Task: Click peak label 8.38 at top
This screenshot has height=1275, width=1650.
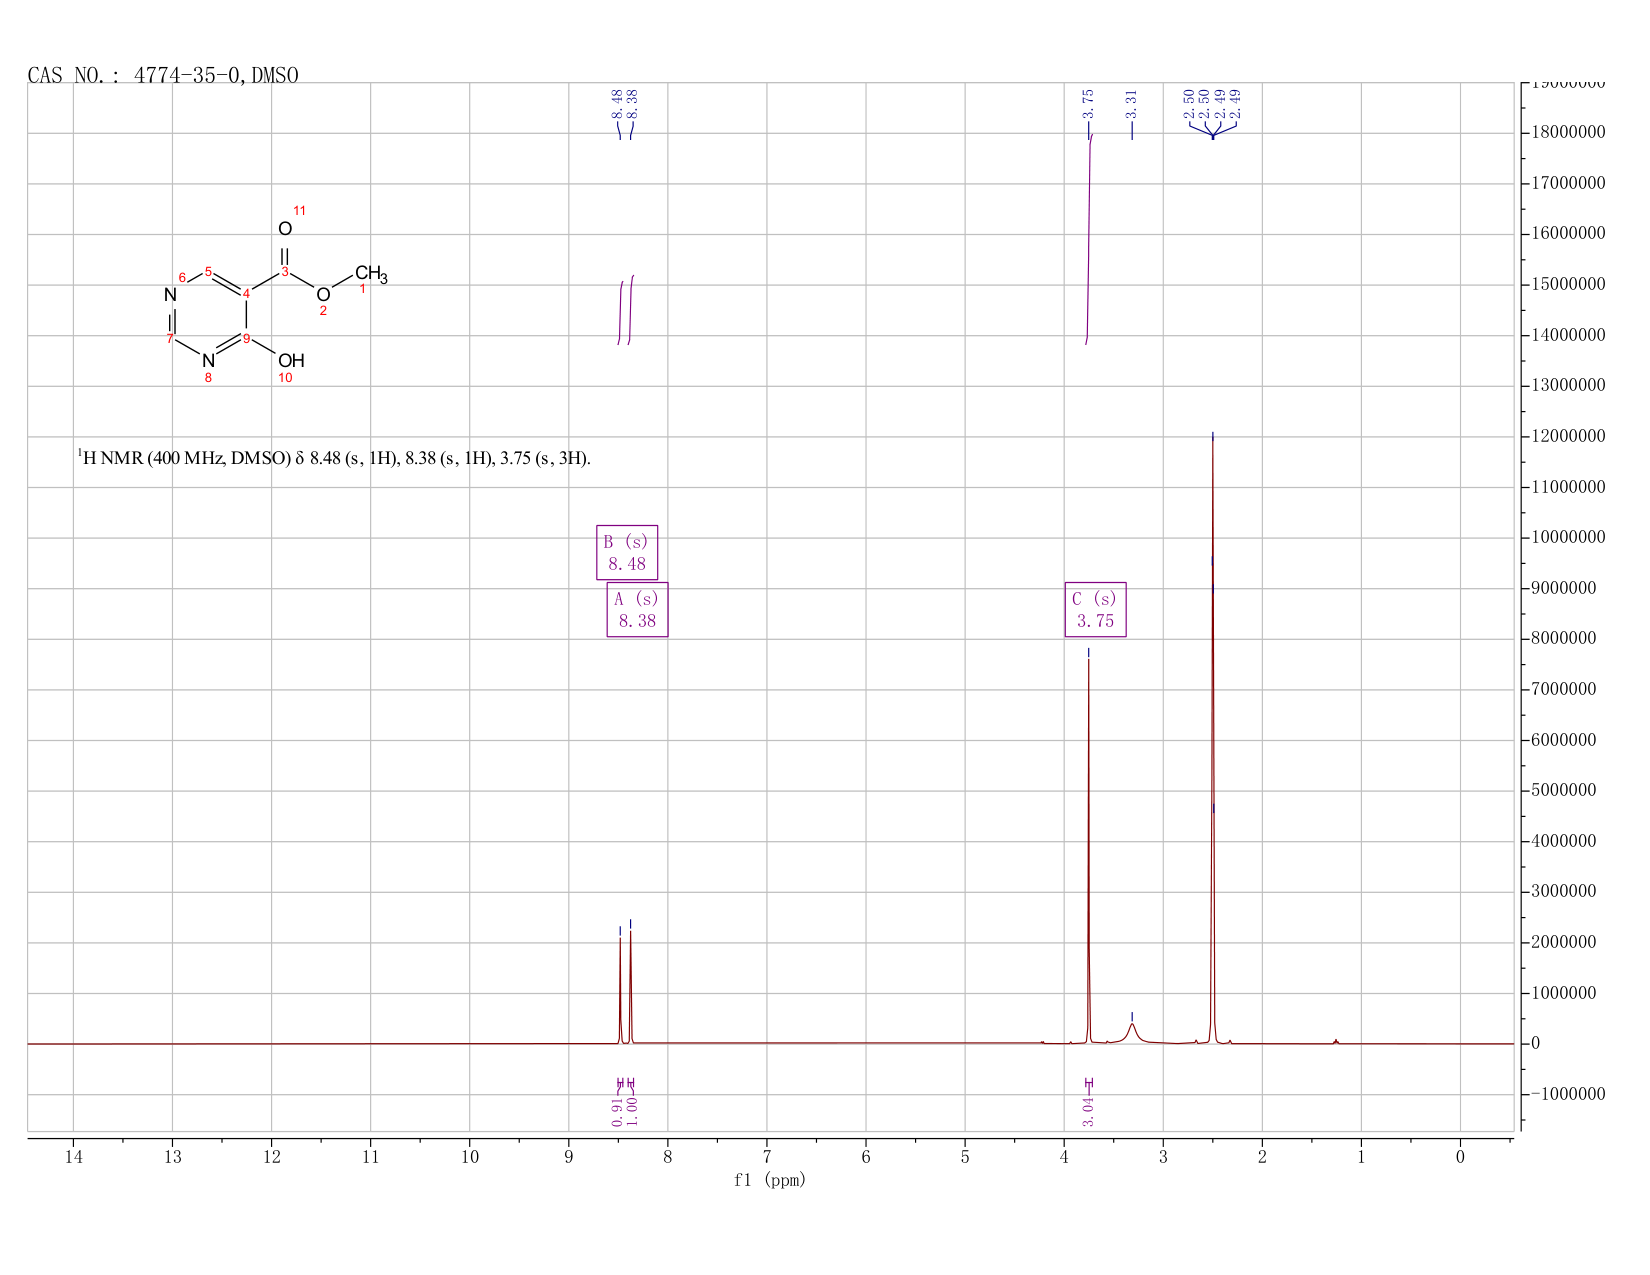Action: [632, 103]
